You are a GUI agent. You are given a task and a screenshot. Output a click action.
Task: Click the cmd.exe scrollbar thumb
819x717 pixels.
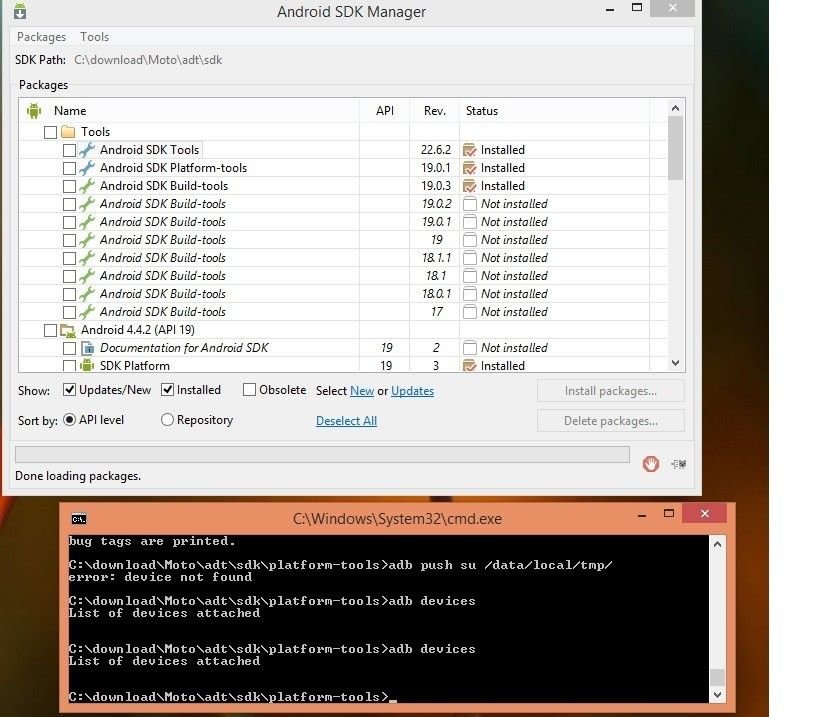[718, 677]
